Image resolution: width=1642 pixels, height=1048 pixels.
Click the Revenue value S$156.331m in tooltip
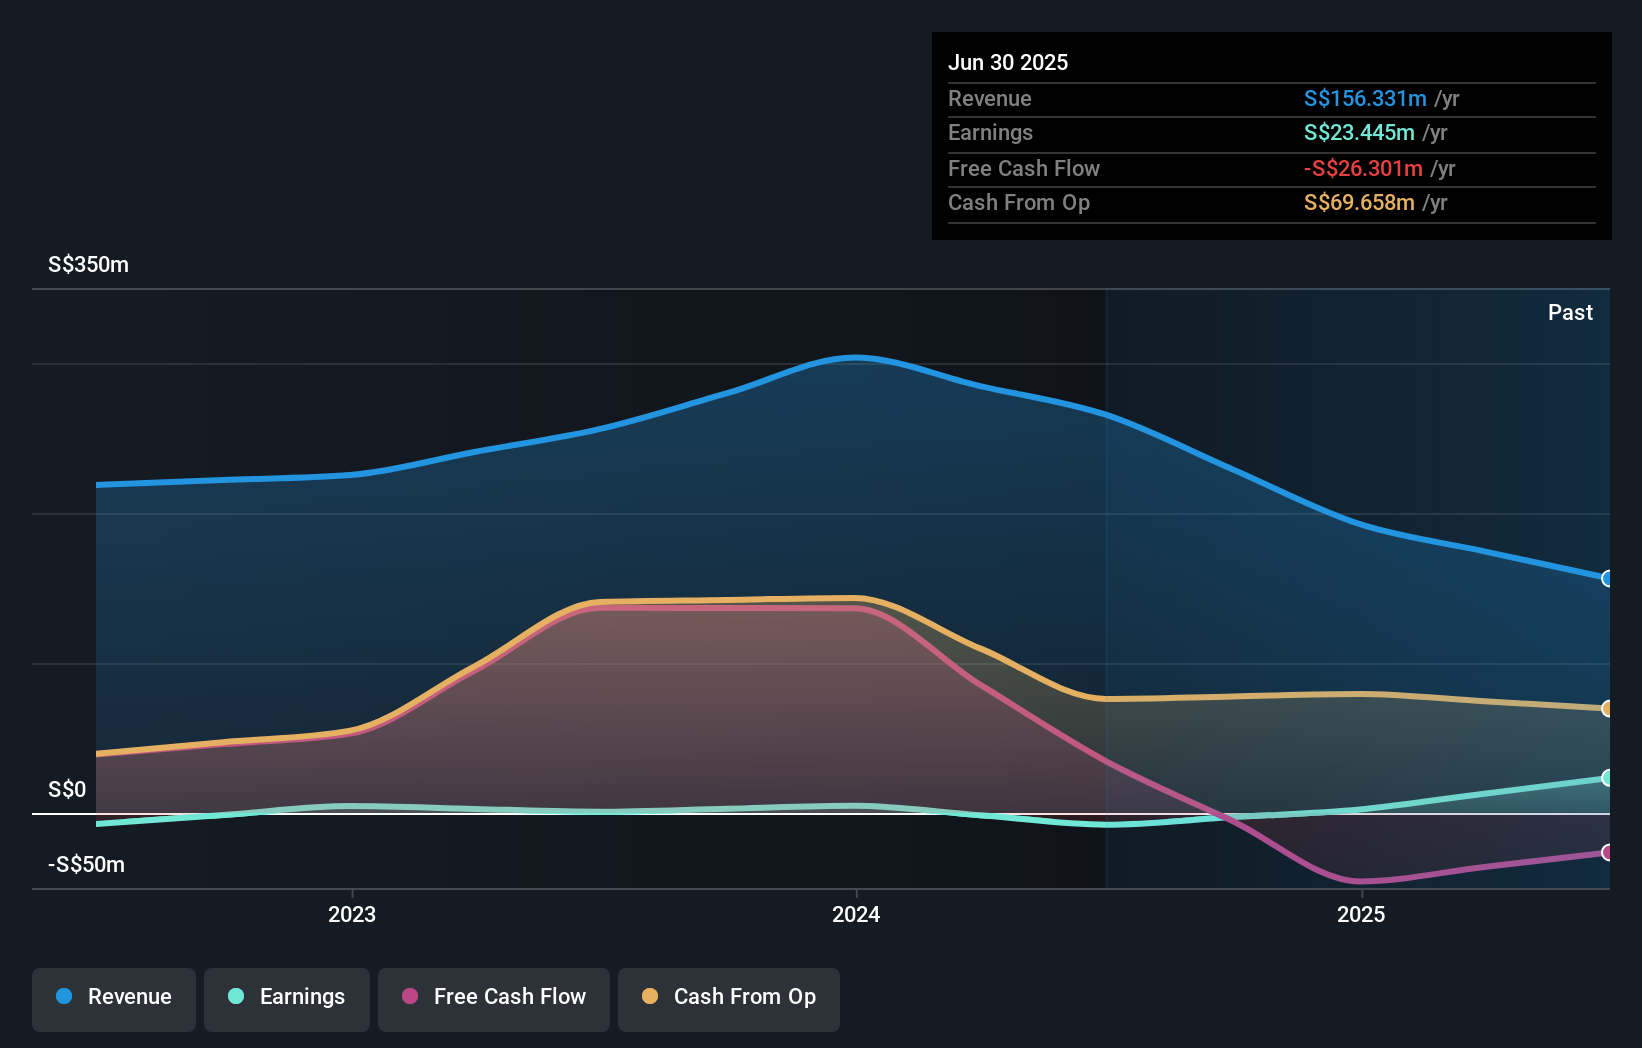tap(1364, 99)
